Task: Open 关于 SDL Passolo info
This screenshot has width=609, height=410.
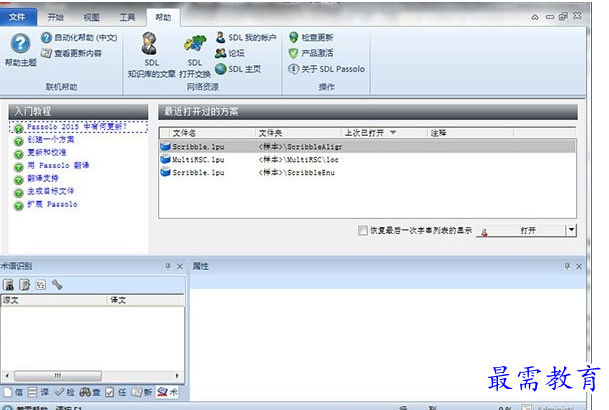Action: click(326, 69)
